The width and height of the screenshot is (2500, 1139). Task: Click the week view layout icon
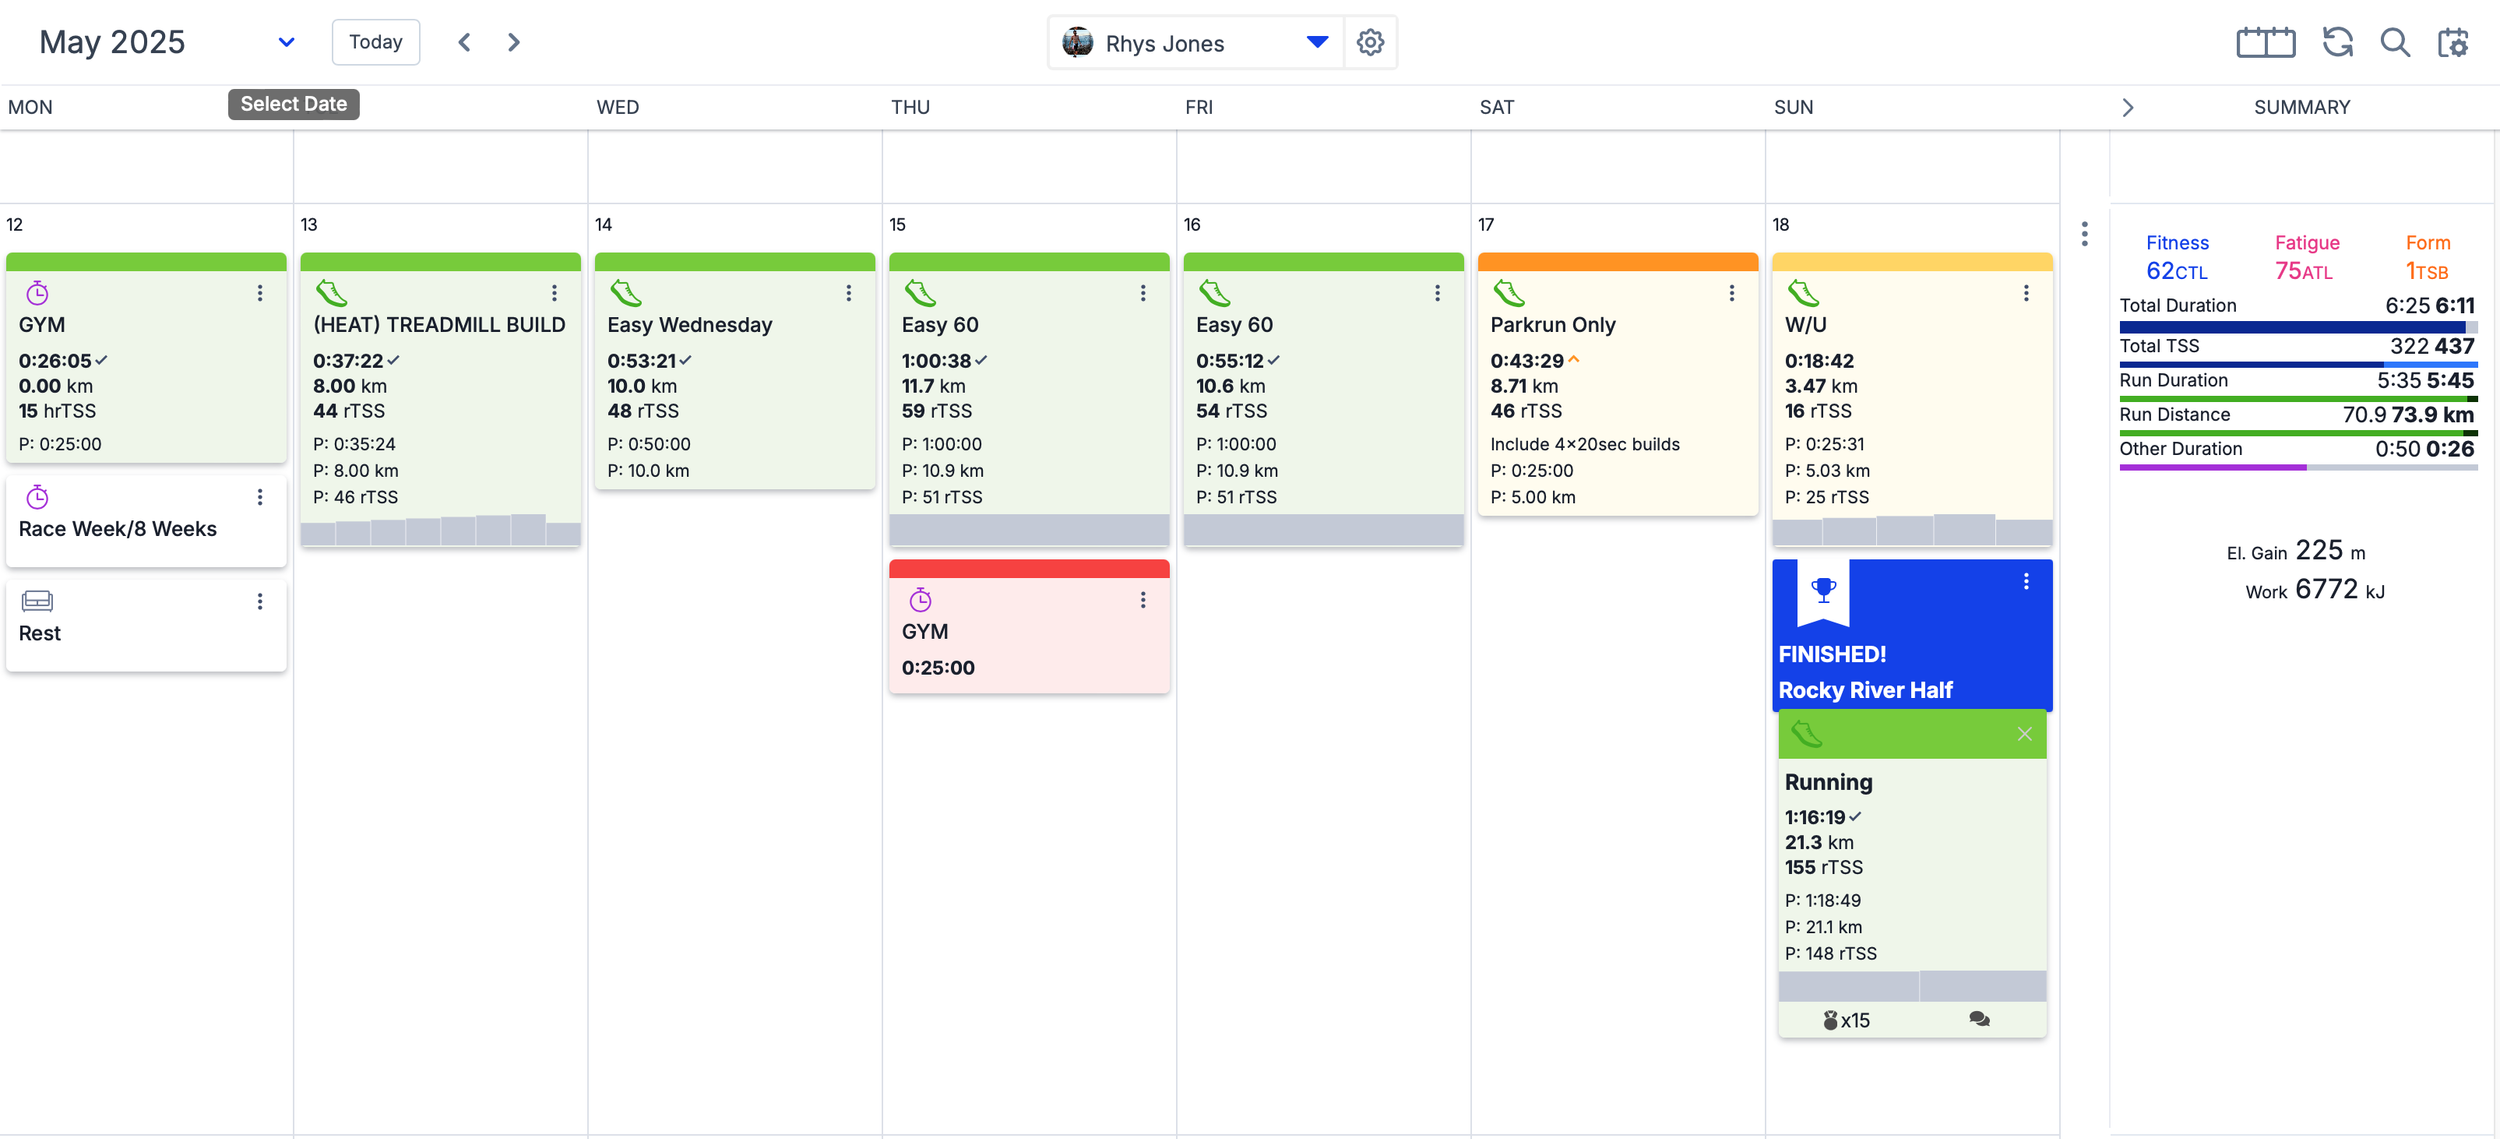(2265, 42)
